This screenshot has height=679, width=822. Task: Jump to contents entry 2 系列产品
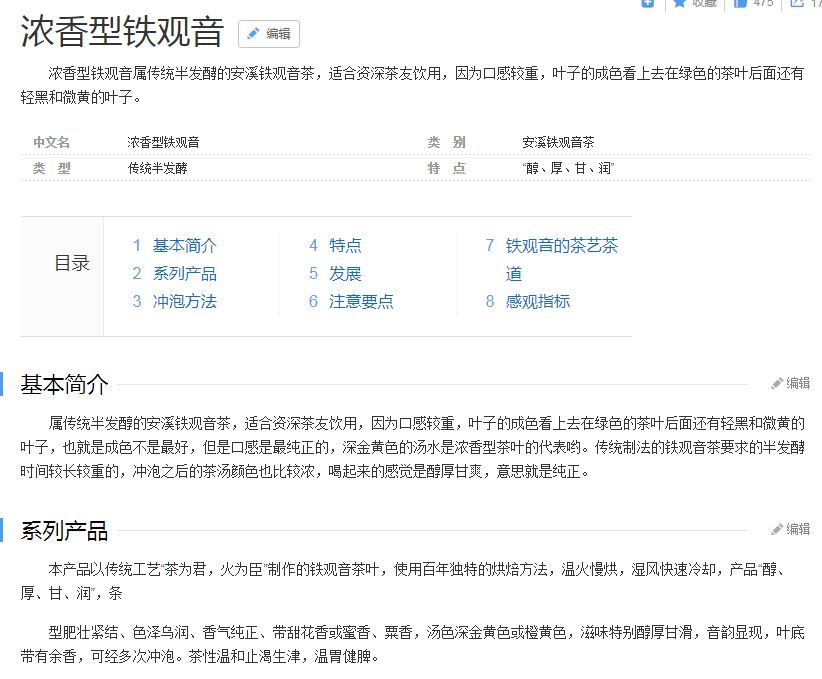pos(185,273)
